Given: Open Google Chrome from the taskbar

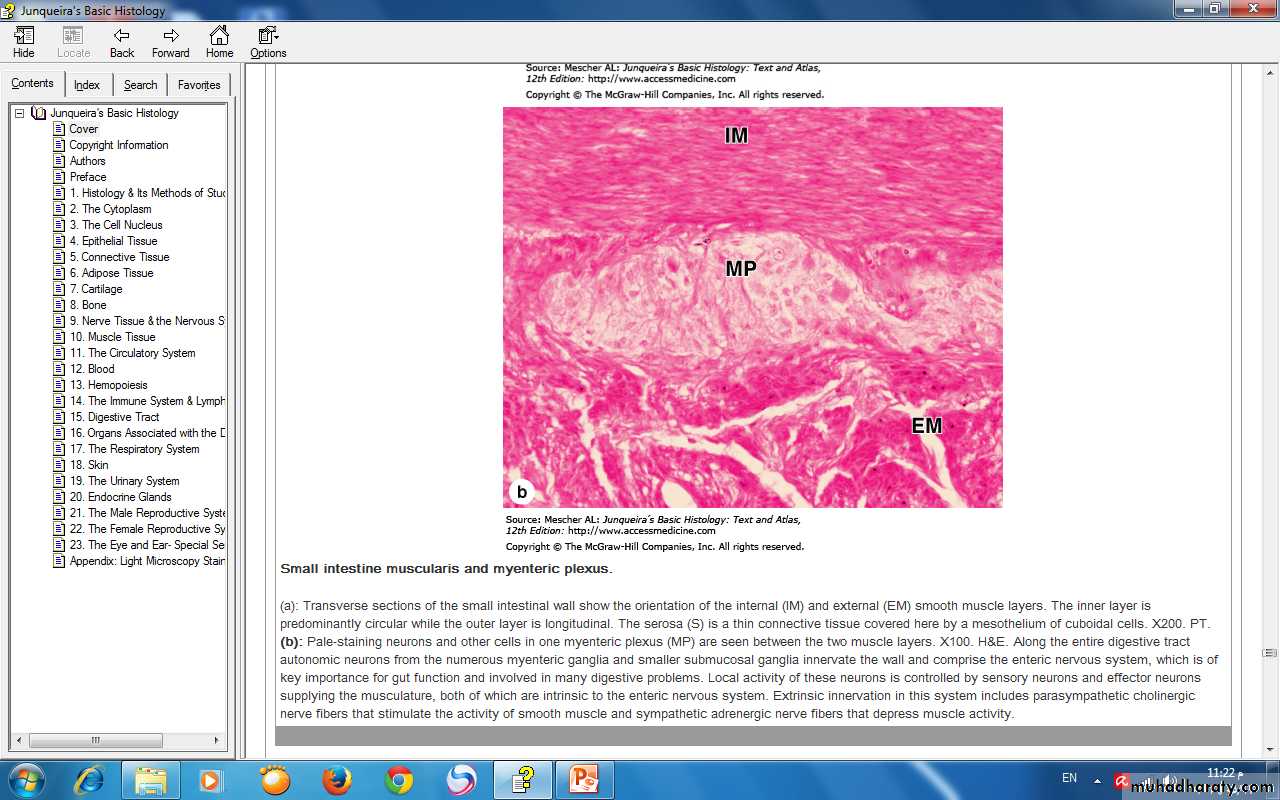Looking at the screenshot, I should pos(399,779).
